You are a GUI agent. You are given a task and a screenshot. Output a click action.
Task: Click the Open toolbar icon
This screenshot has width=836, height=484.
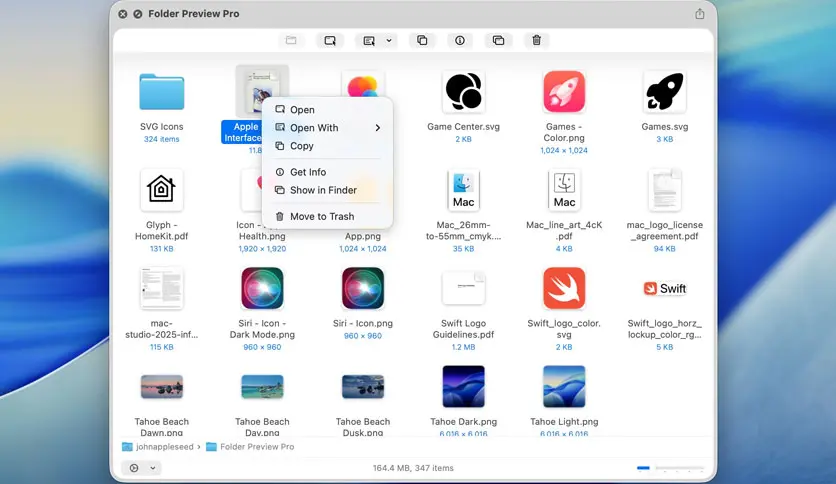coord(330,41)
